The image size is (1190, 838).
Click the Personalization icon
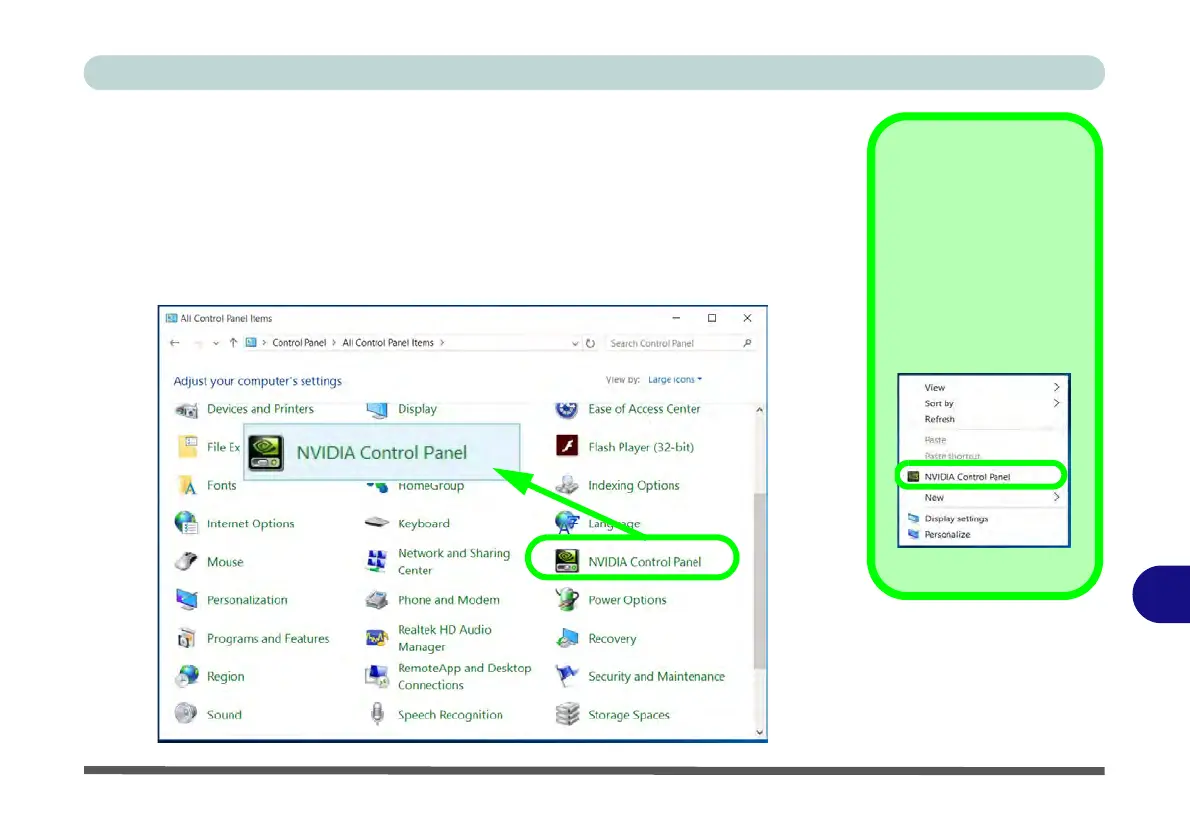coord(186,600)
